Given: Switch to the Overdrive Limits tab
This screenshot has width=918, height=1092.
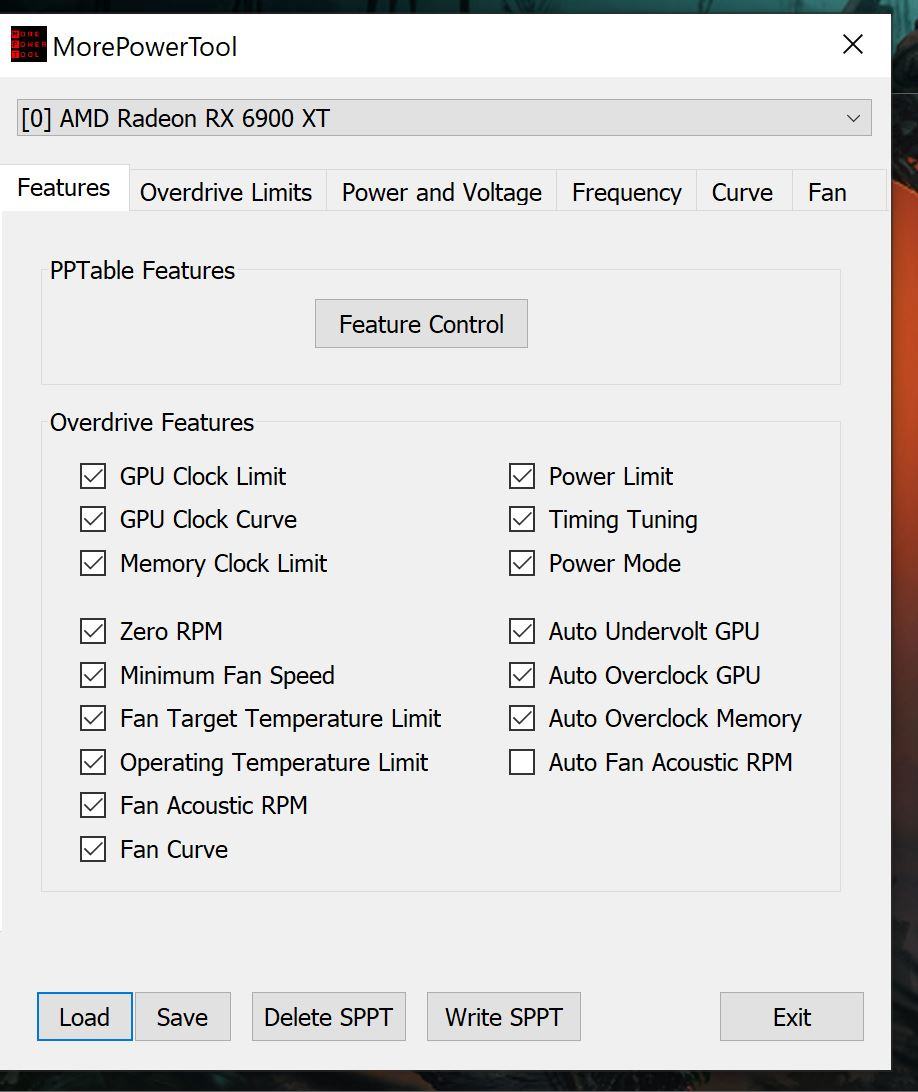Looking at the screenshot, I should pos(226,192).
